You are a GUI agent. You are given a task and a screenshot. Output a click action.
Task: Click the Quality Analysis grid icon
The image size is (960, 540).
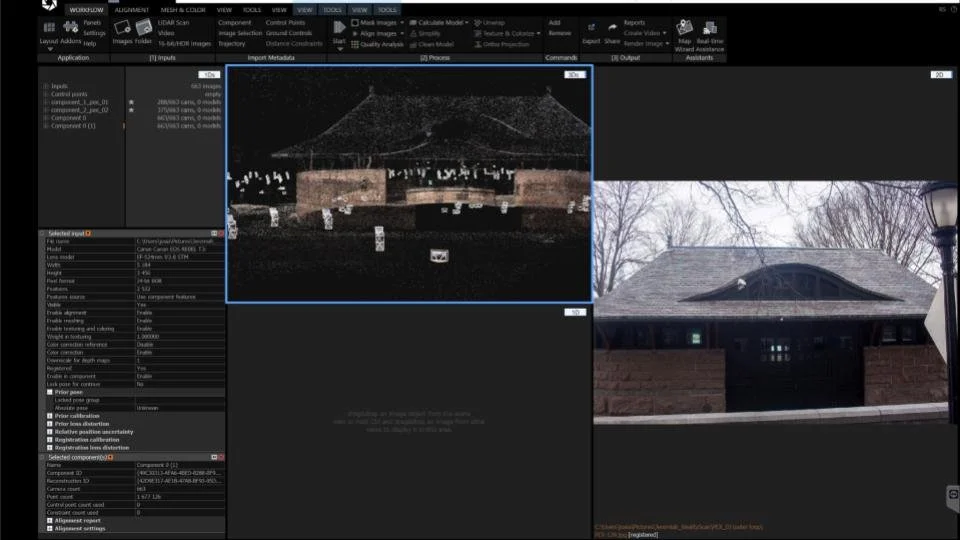[354, 44]
